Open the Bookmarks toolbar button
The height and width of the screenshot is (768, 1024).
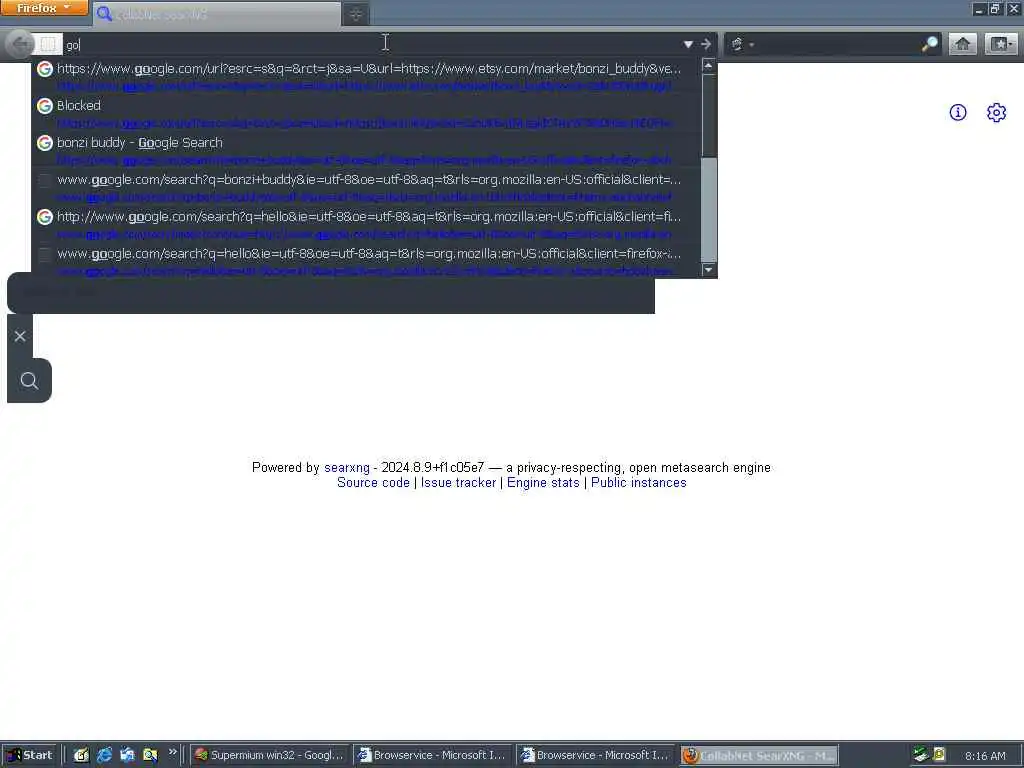(x=1001, y=44)
